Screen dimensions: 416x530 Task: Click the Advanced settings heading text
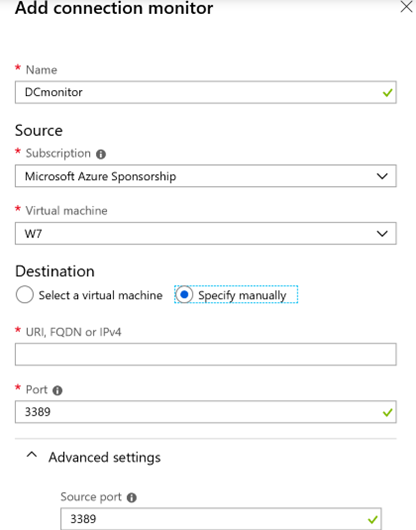click(x=104, y=458)
